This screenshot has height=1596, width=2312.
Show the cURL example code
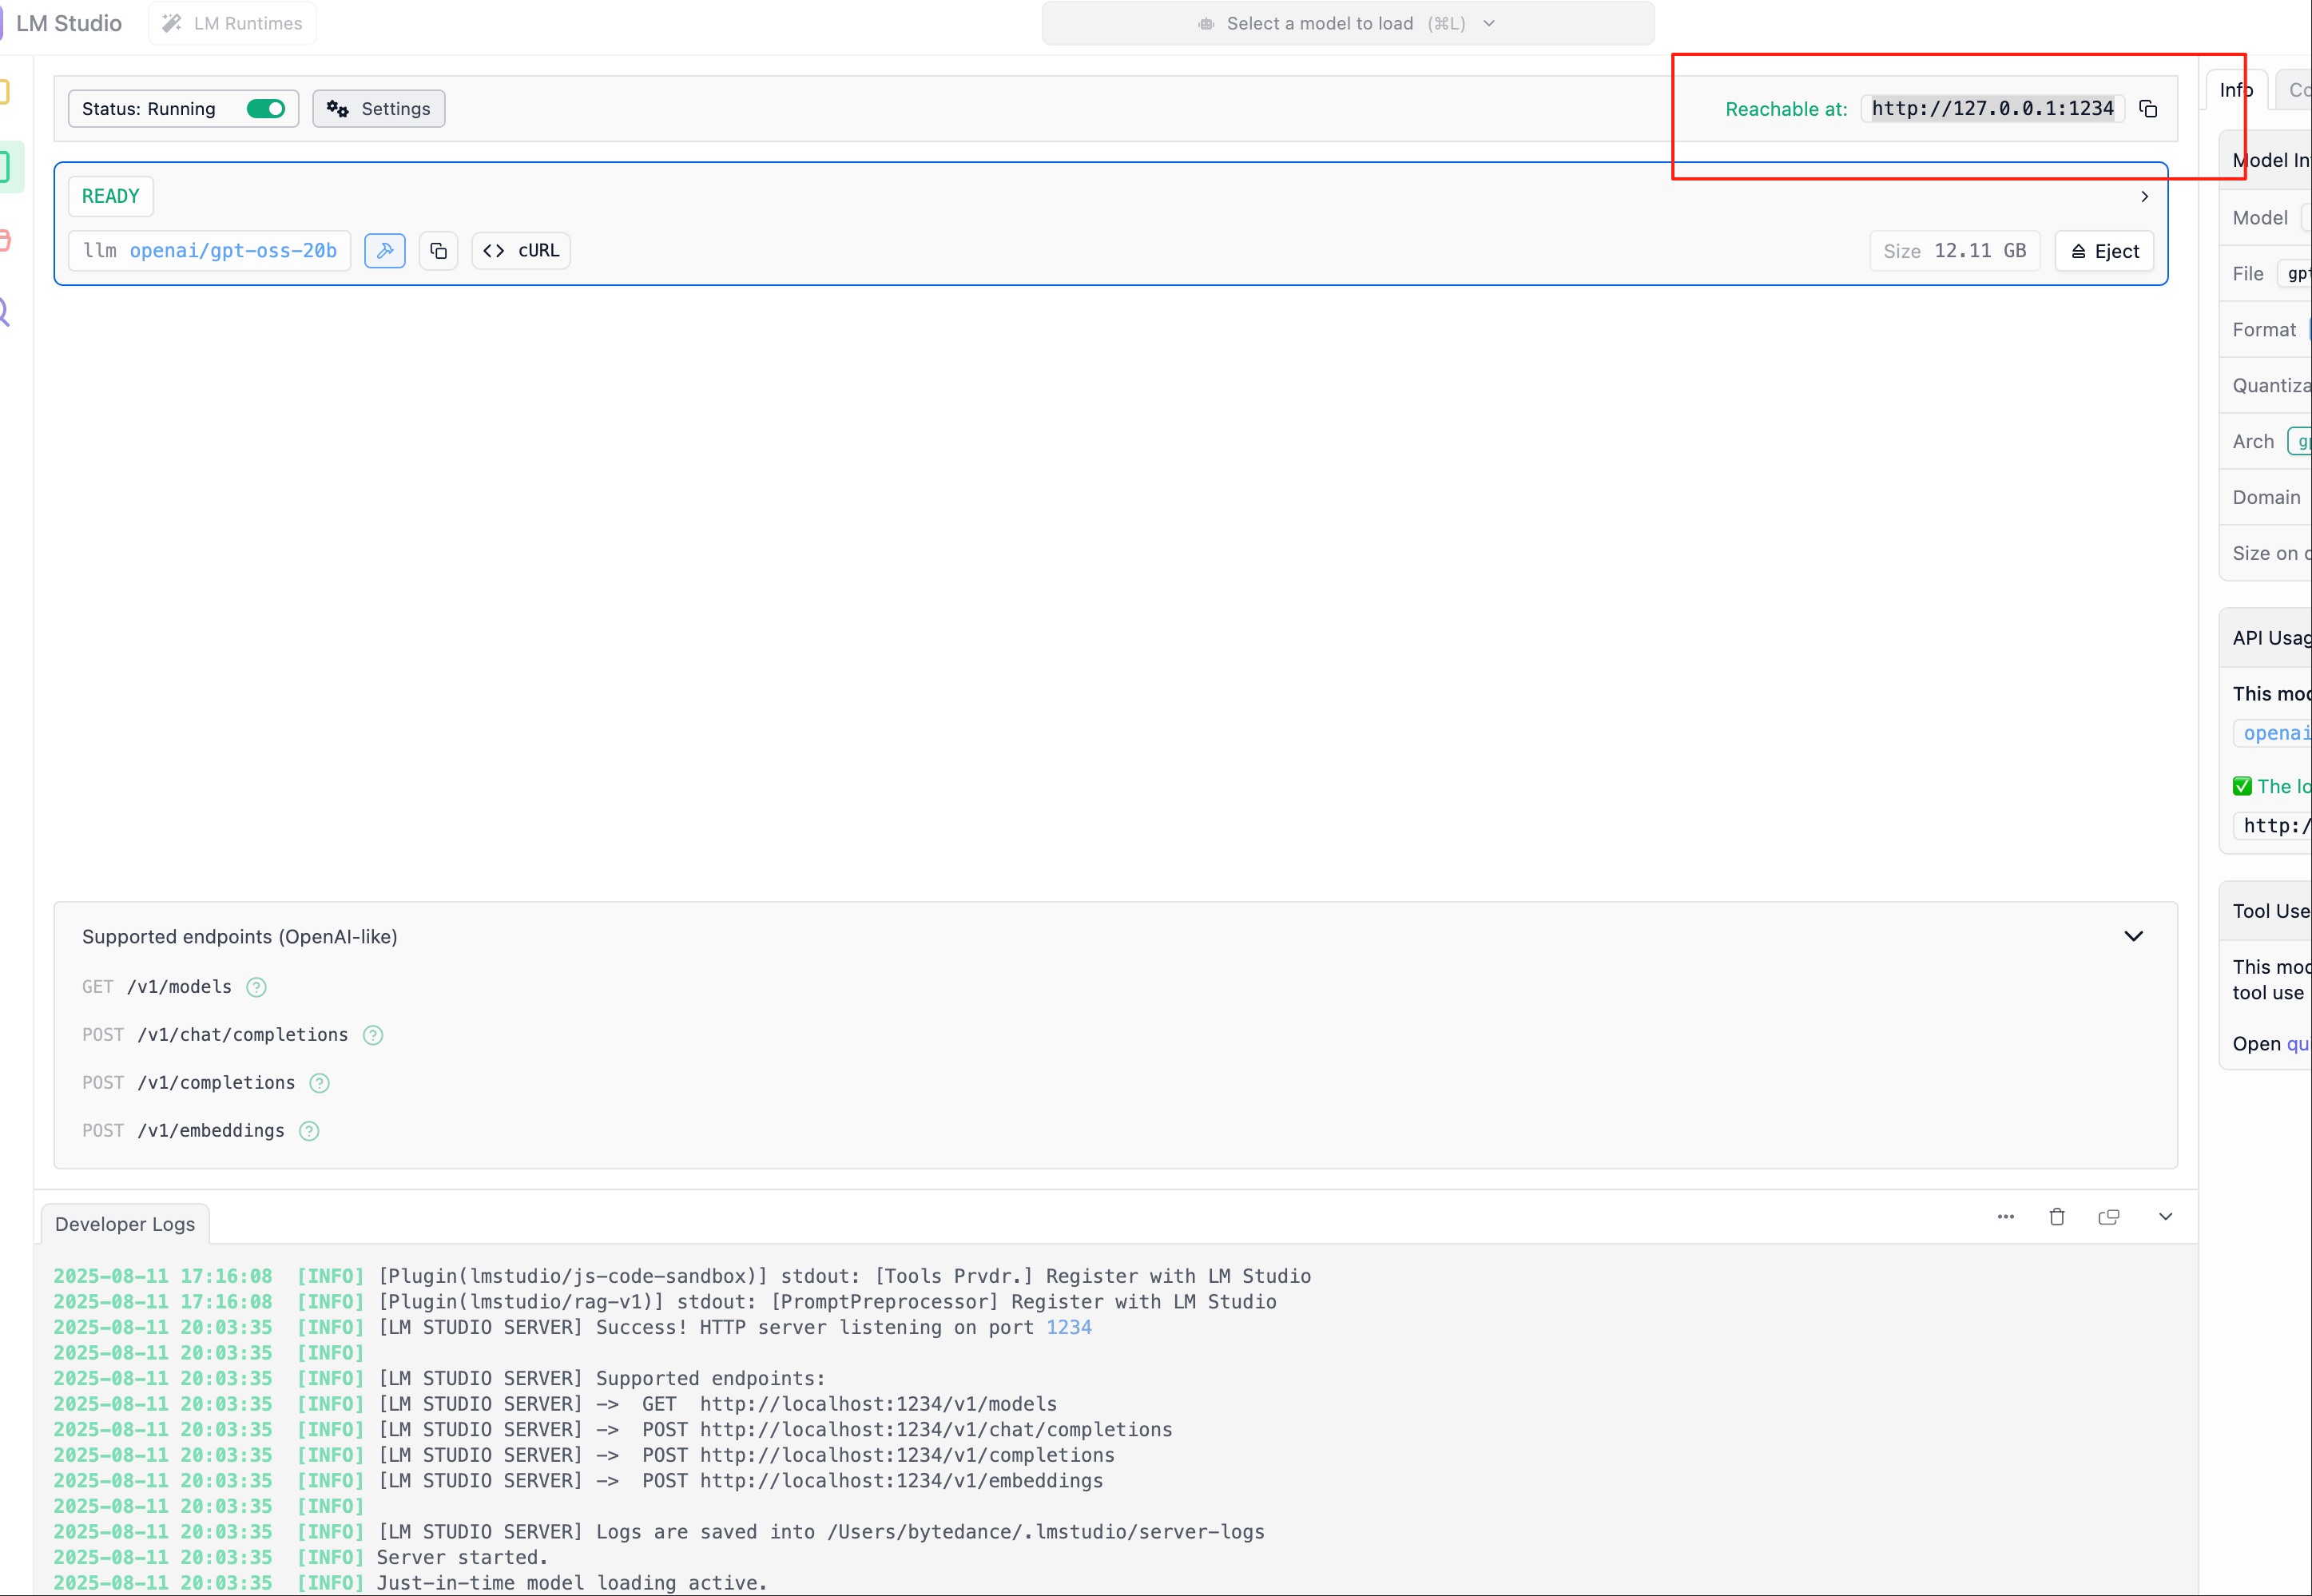(x=521, y=251)
